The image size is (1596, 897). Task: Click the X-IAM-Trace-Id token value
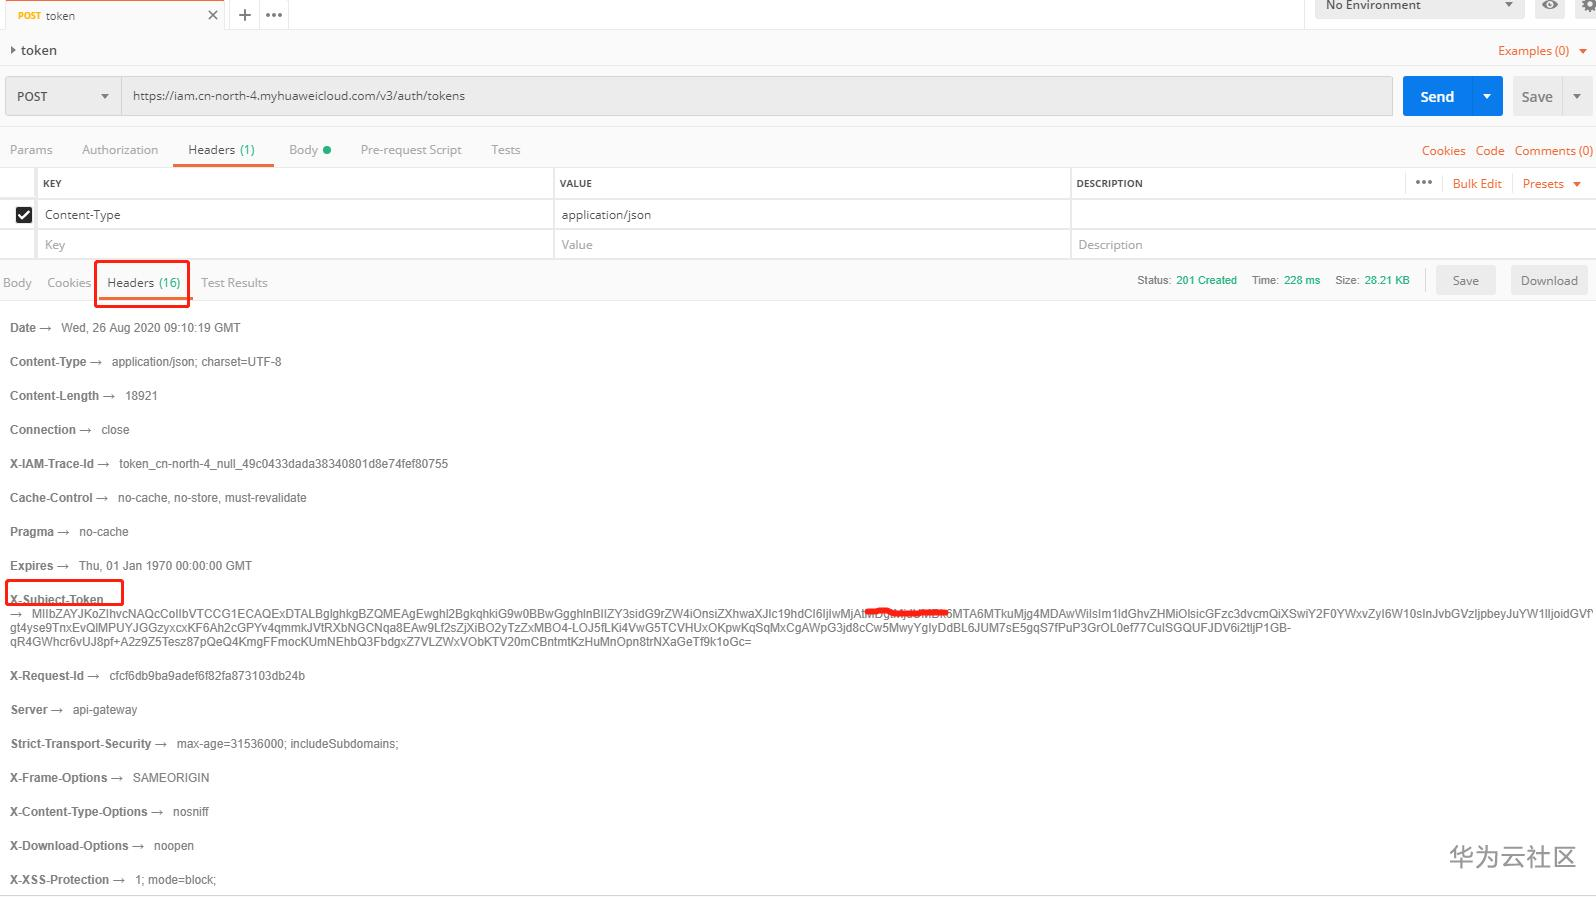283,464
